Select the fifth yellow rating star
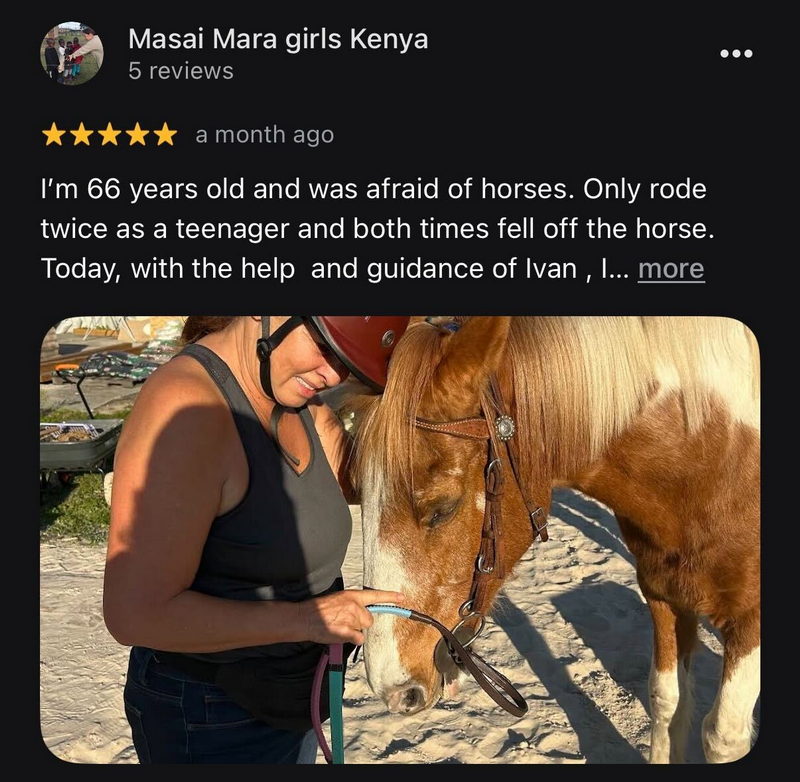 [x=165, y=135]
